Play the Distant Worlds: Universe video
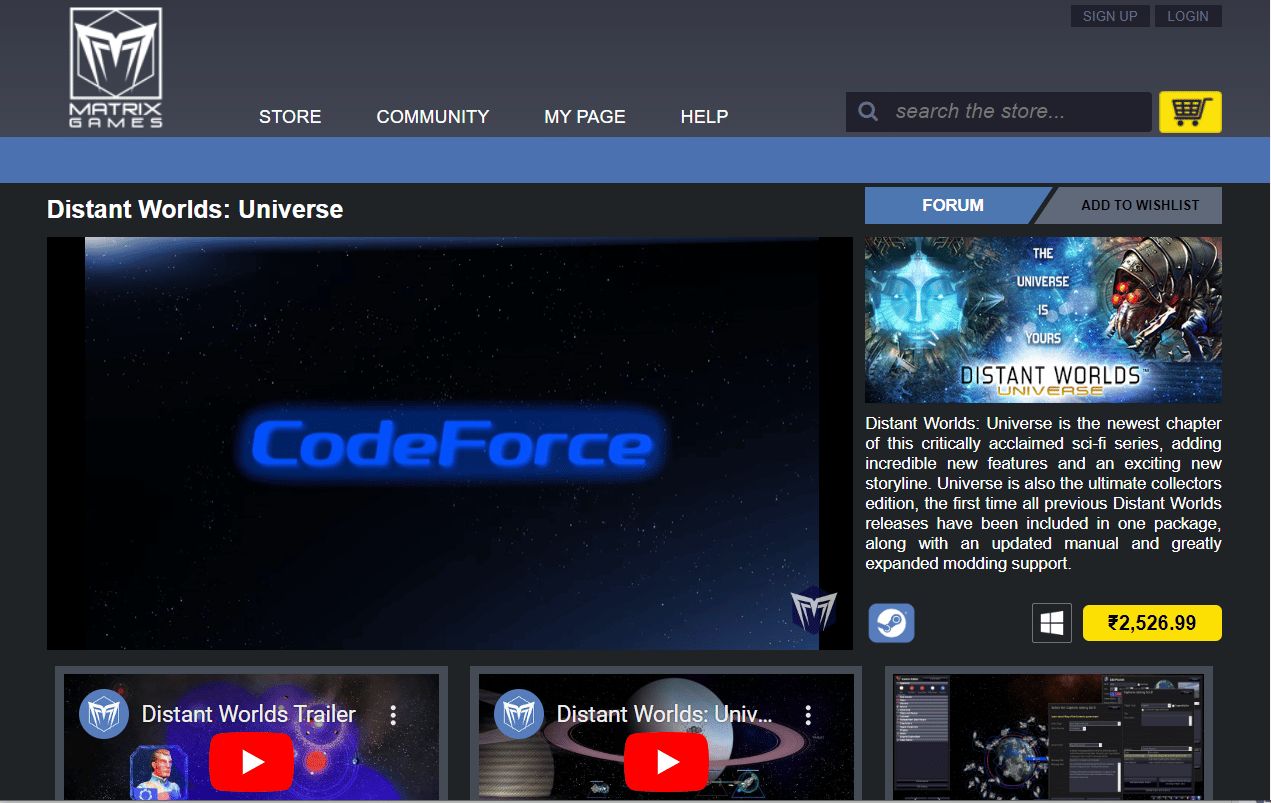1271x803 pixels. (667, 761)
